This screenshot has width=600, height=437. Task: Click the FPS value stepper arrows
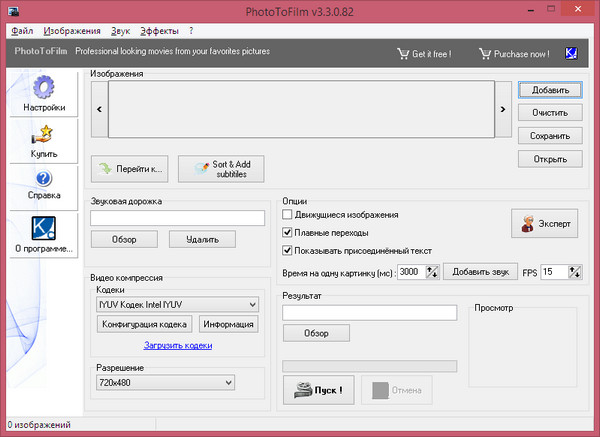[x=576, y=272]
